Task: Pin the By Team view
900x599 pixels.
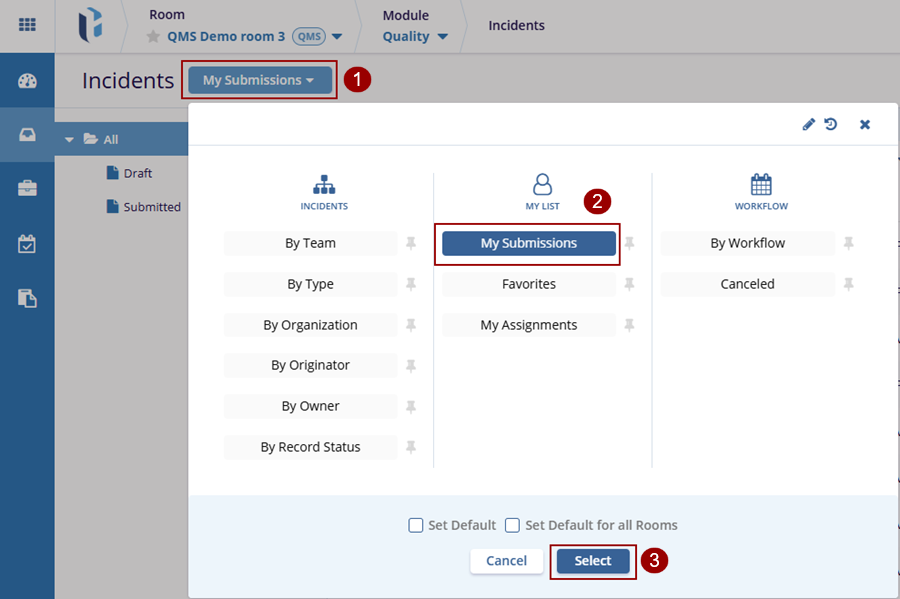Action: pos(411,243)
